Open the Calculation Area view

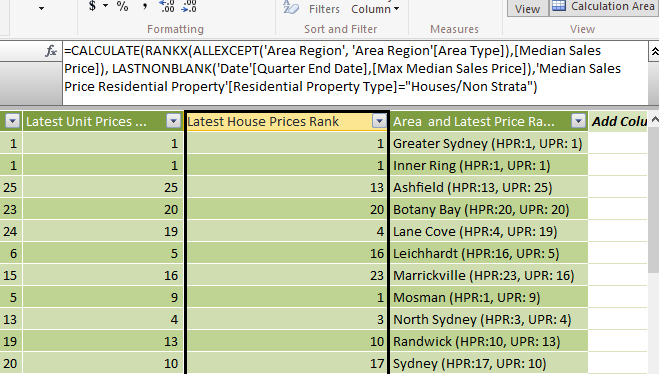(604, 7)
